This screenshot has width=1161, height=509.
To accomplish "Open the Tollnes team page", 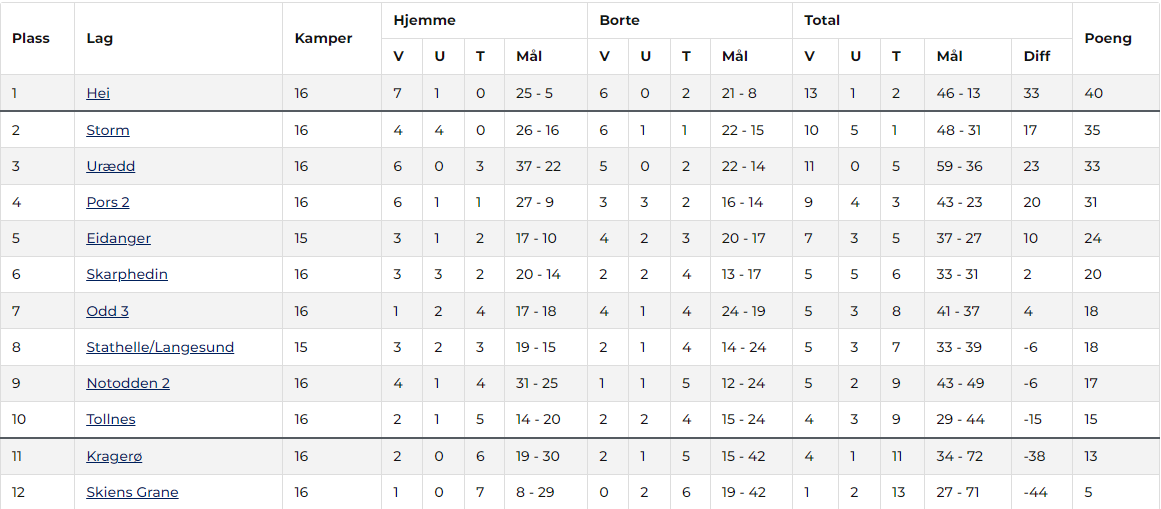I will click(x=110, y=419).
